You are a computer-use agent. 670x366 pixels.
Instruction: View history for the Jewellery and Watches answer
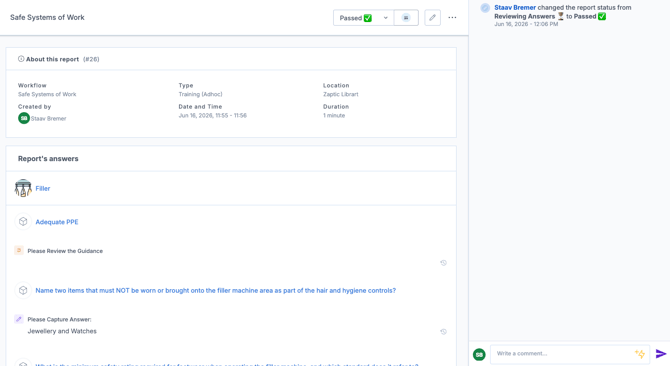pyautogui.click(x=444, y=331)
